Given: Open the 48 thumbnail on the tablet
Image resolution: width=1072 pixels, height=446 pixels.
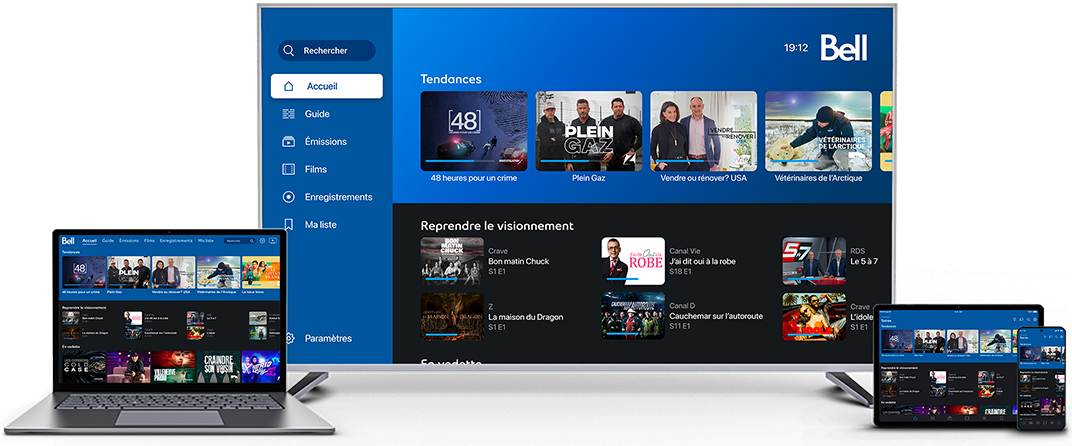Looking at the screenshot, I should [x=897, y=341].
